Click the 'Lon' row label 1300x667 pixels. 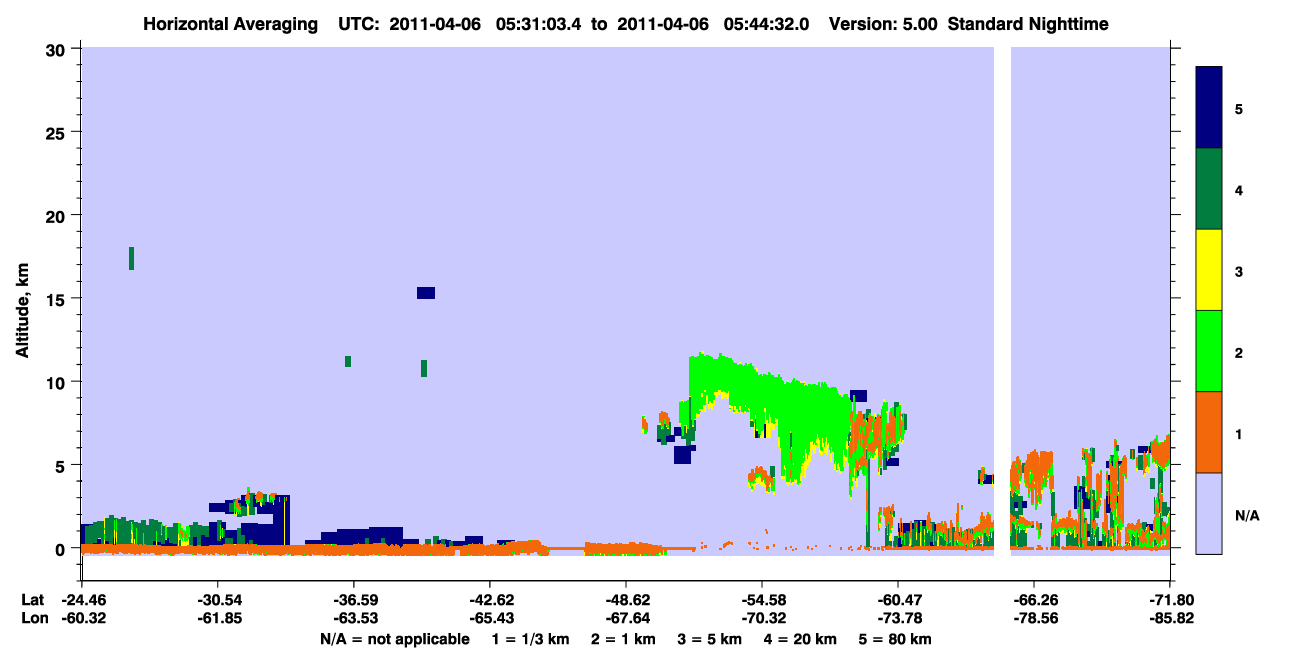pyautogui.click(x=33, y=618)
